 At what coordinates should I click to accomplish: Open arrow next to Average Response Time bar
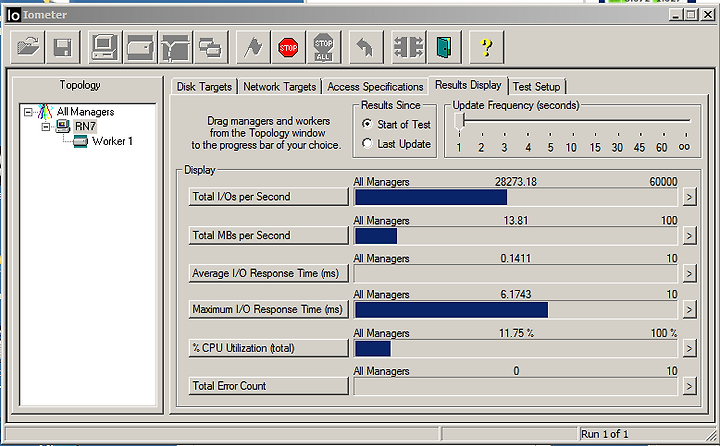tap(689, 274)
